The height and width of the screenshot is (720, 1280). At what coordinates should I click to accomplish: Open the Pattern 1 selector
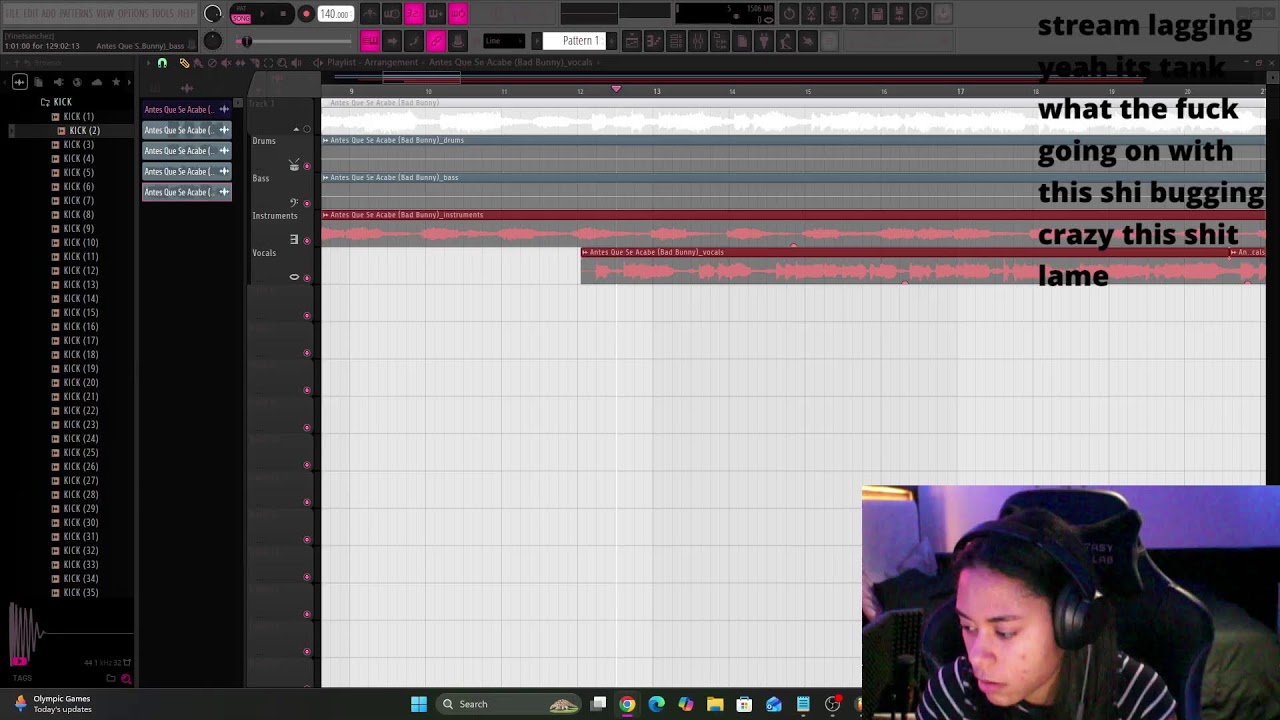576,41
